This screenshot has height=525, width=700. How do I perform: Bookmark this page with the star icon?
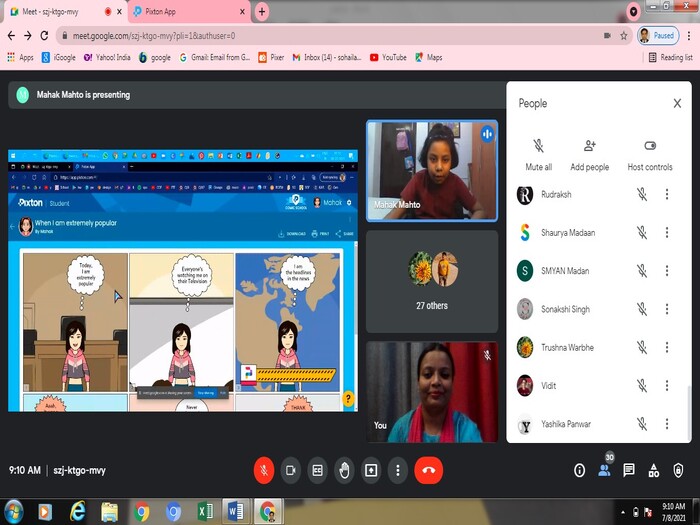(624, 36)
